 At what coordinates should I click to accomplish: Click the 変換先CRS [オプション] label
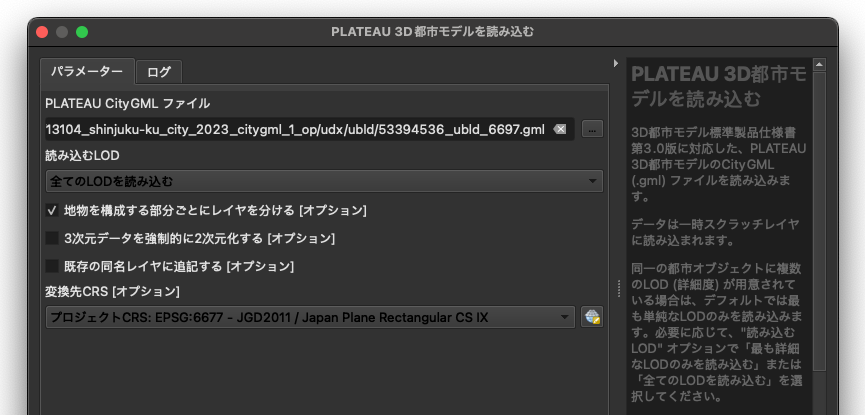point(112,291)
